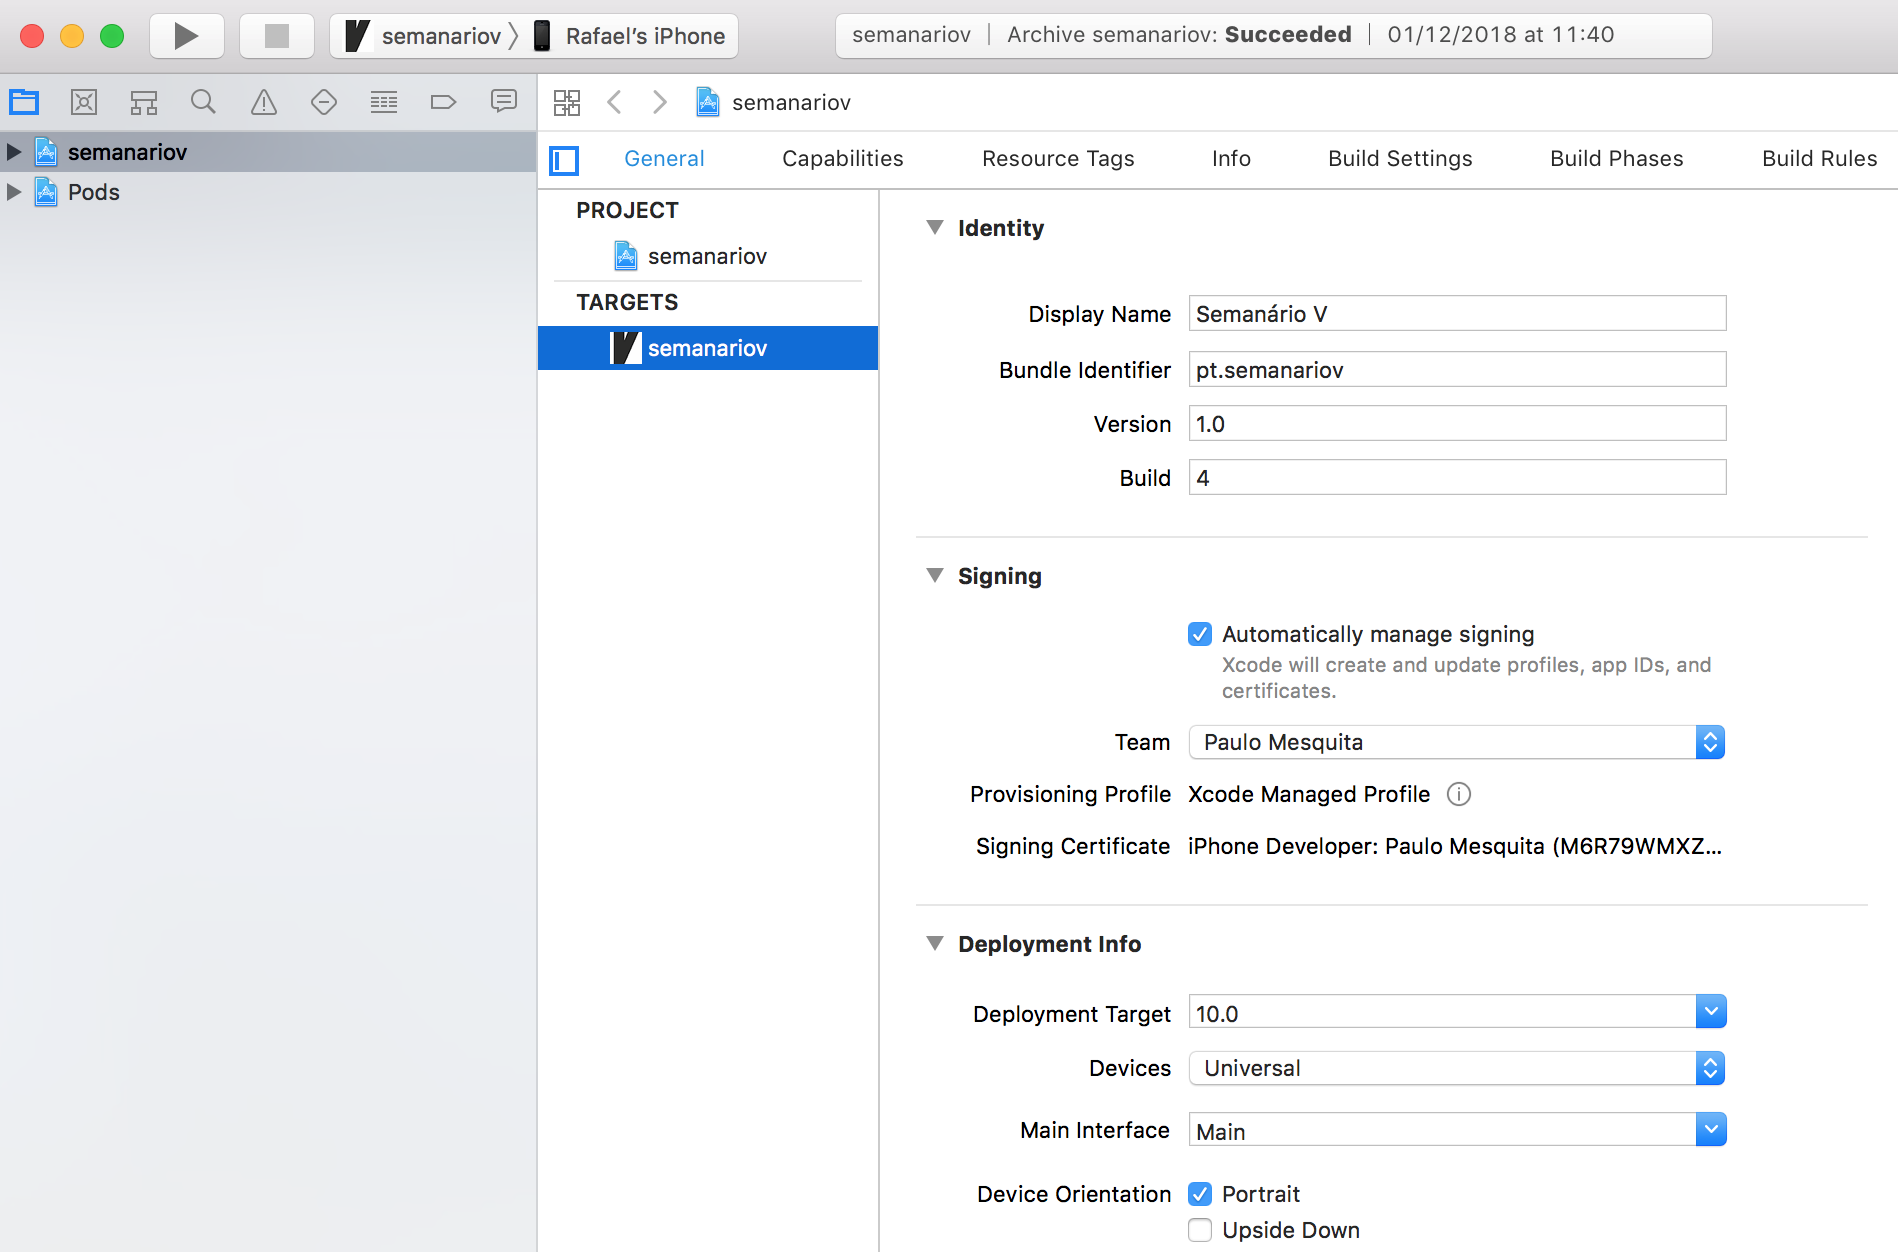The width and height of the screenshot is (1898, 1252).
Task: Open the Build Rules tab
Action: tap(1819, 159)
